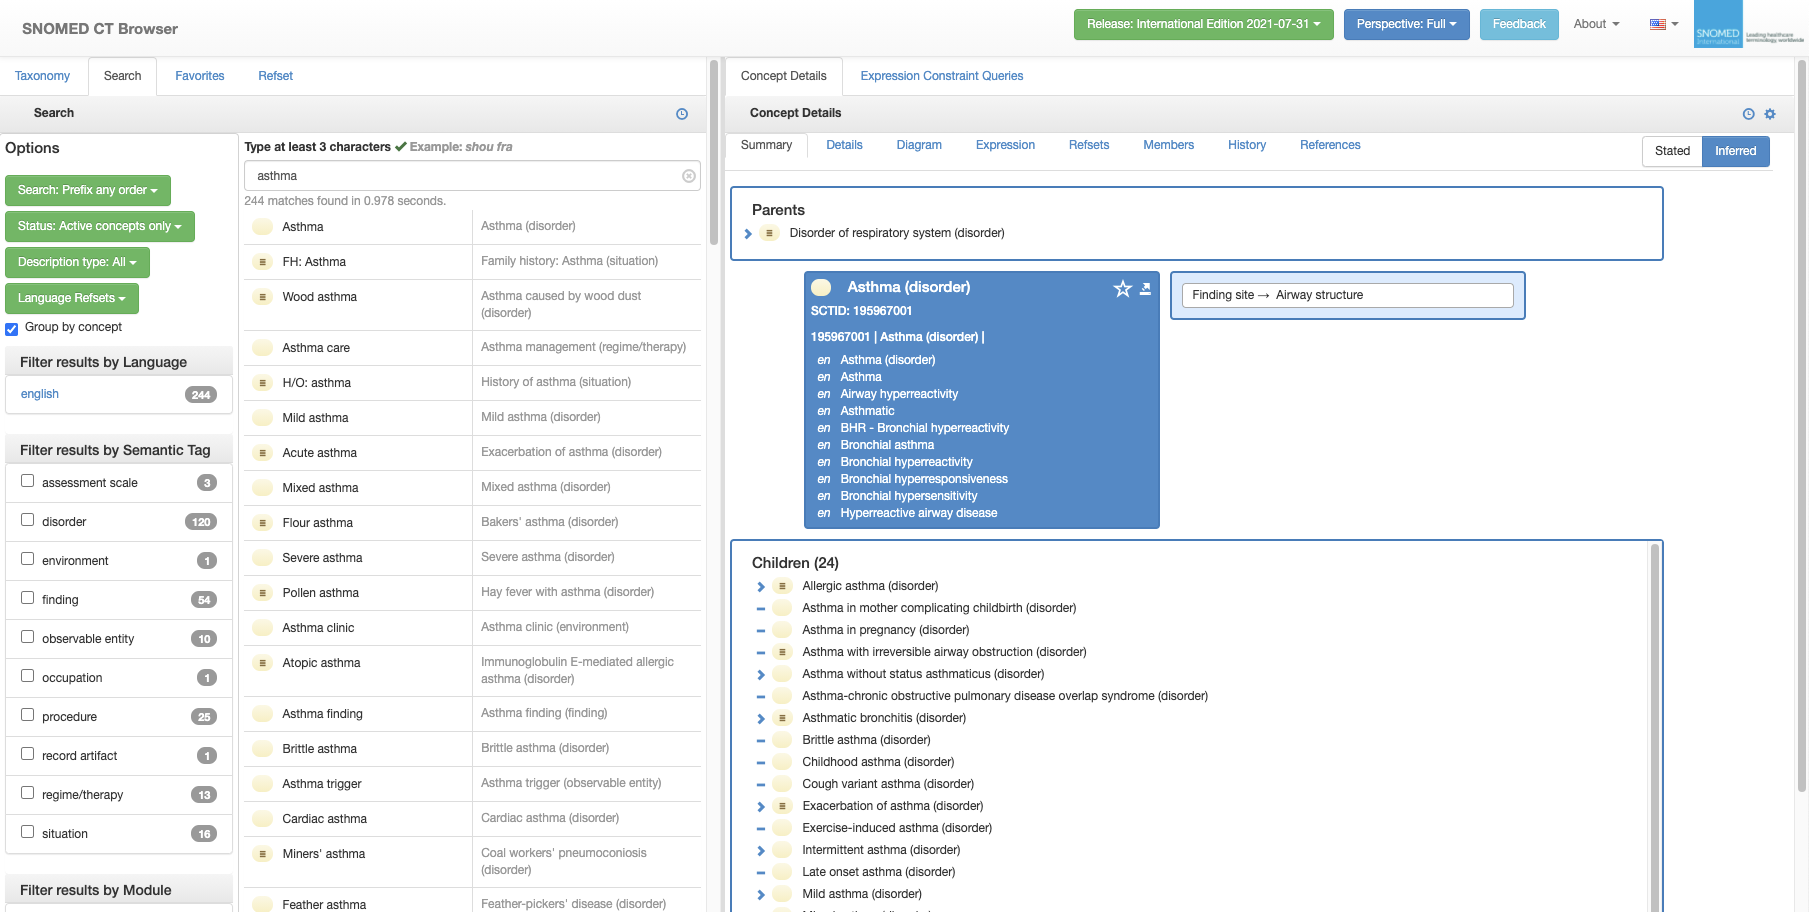Viewport: 1809px width, 912px height.
Task: Click the Allergic asthma child concept icon
Action: (x=783, y=586)
